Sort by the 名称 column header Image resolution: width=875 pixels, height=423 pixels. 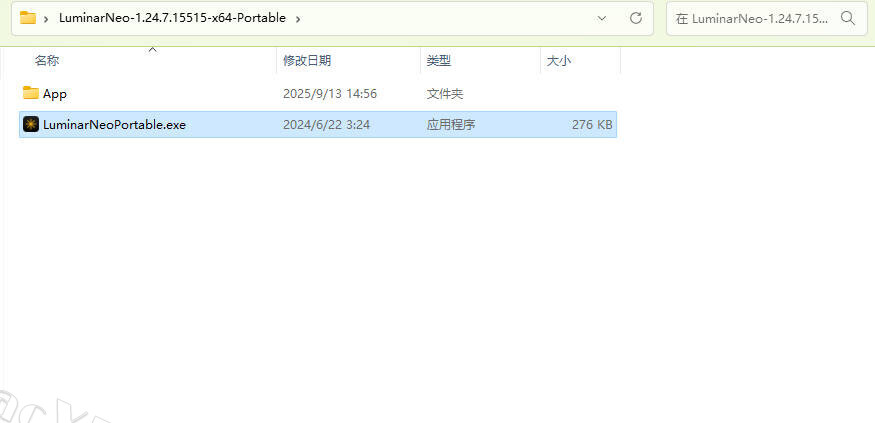point(47,61)
